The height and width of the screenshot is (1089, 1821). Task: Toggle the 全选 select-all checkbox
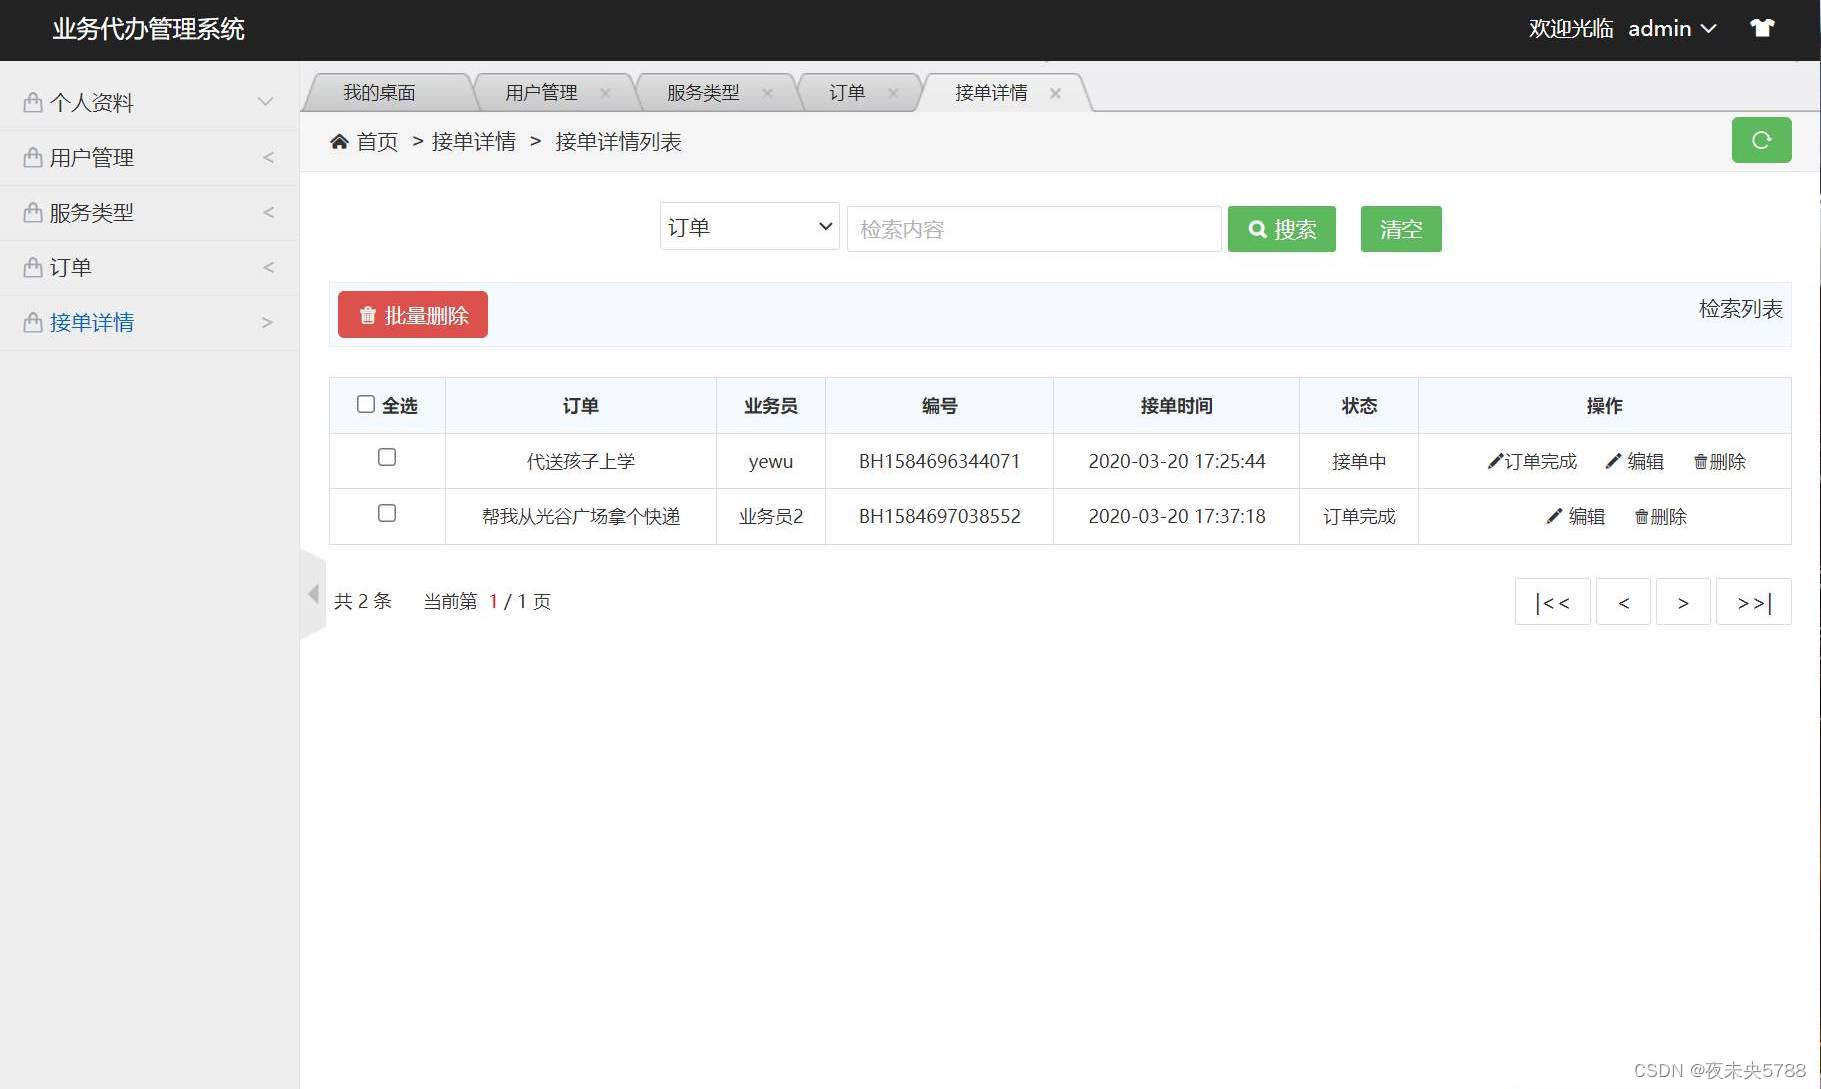pos(366,404)
